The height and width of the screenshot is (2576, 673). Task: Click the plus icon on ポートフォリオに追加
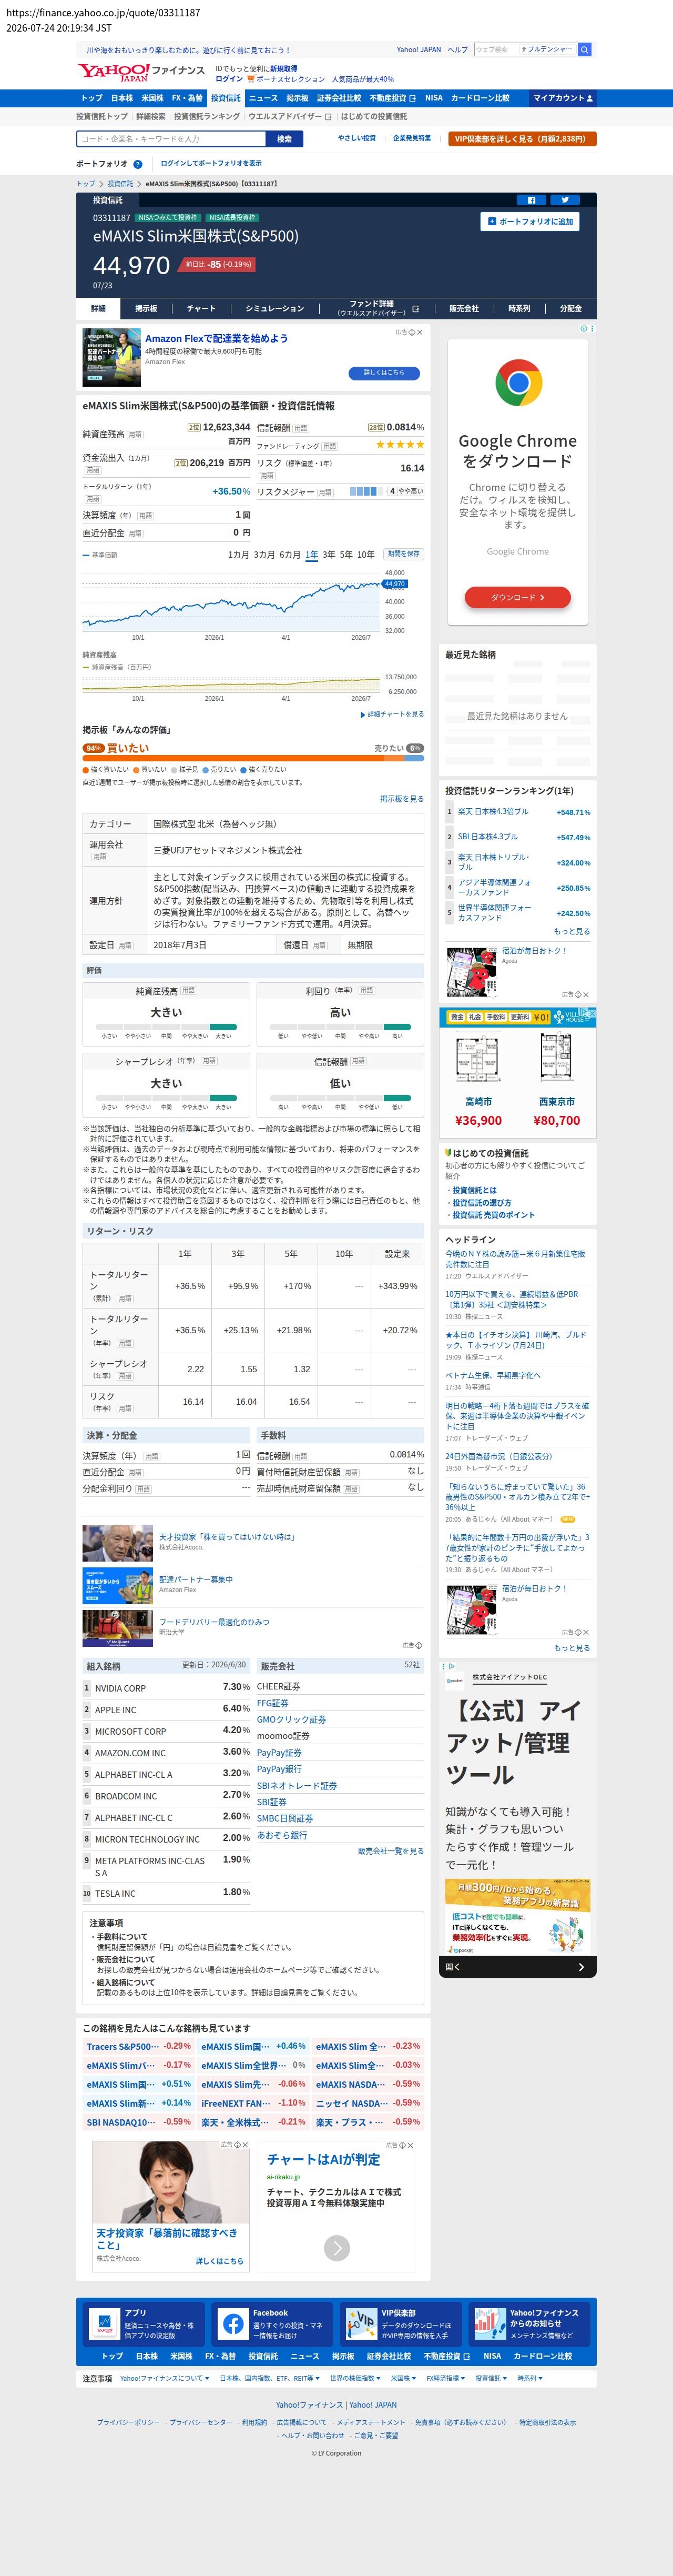492,221
